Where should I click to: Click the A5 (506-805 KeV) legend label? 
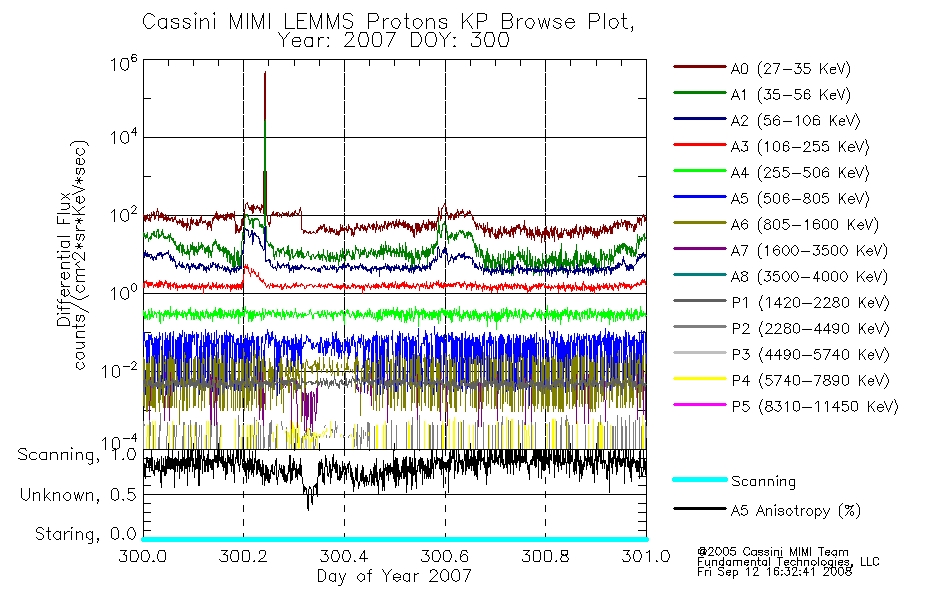pos(800,199)
